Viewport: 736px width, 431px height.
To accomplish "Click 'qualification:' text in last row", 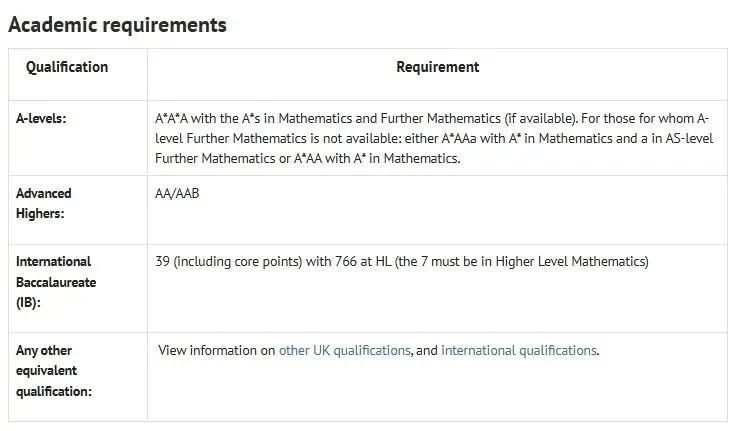I will point(54,392).
